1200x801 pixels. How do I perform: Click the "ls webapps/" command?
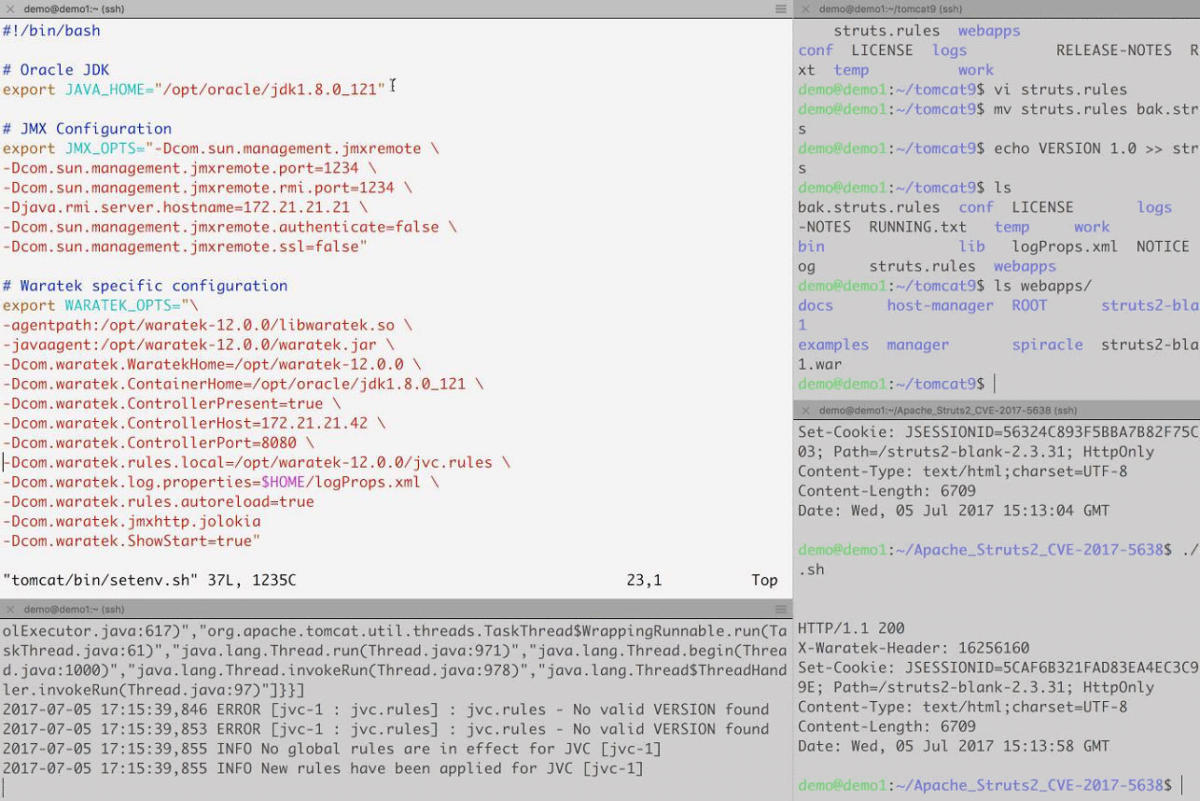(x=1043, y=286)
